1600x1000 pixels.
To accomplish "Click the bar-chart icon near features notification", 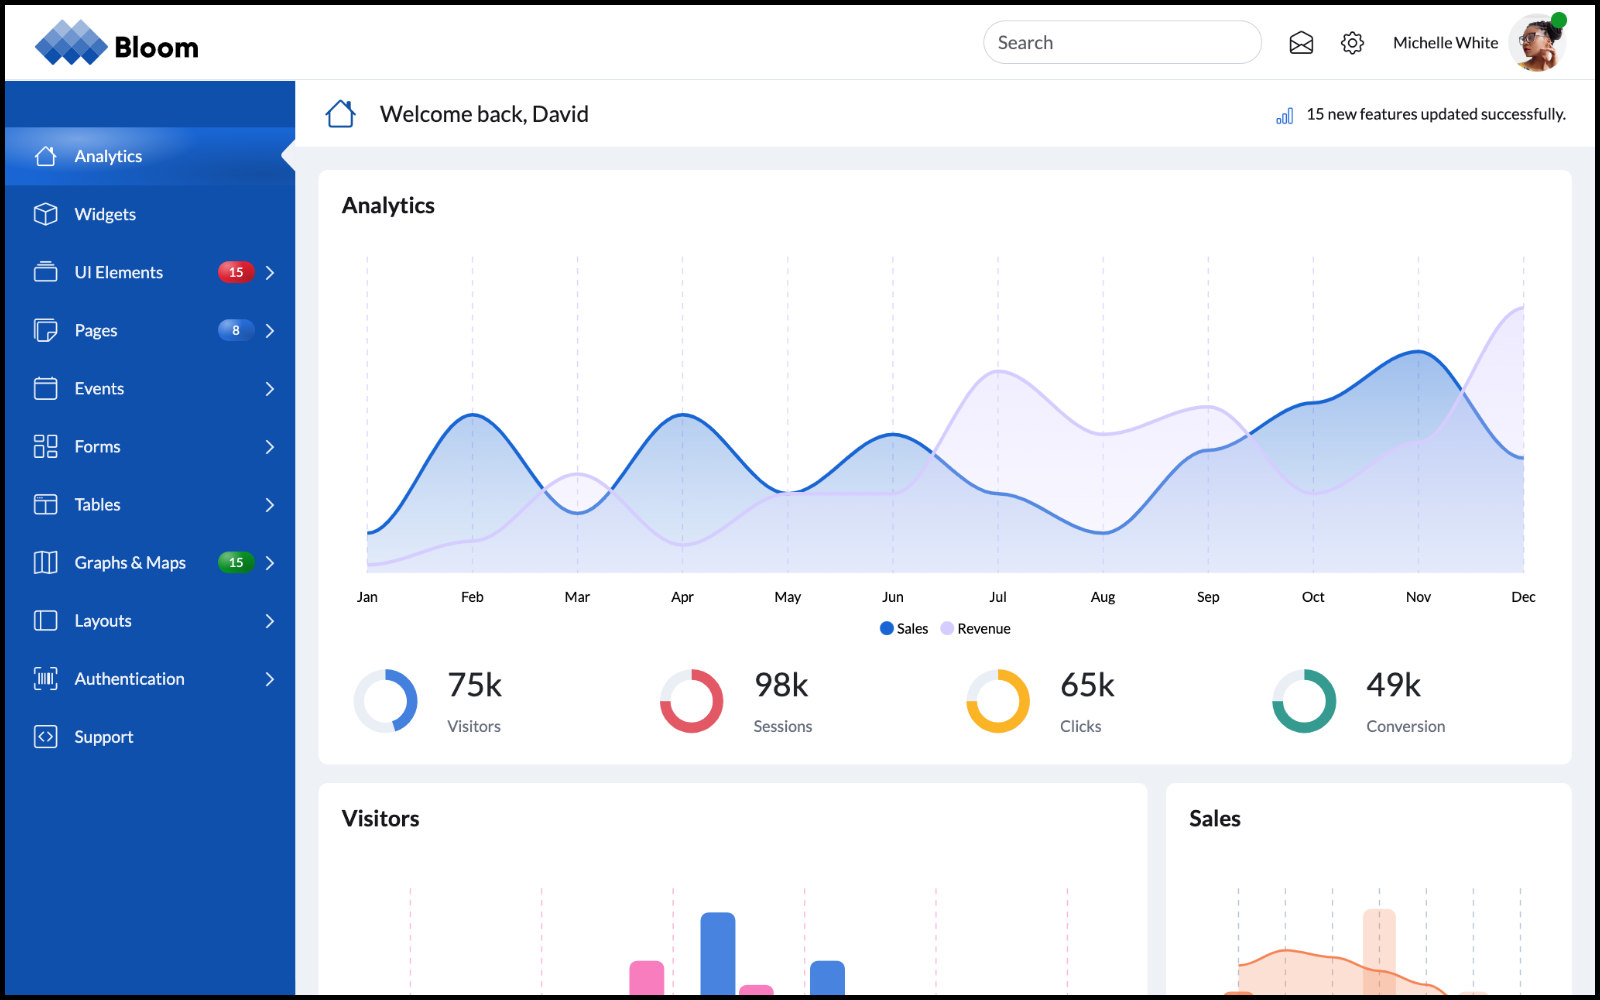I will (x=1284, y=114).
